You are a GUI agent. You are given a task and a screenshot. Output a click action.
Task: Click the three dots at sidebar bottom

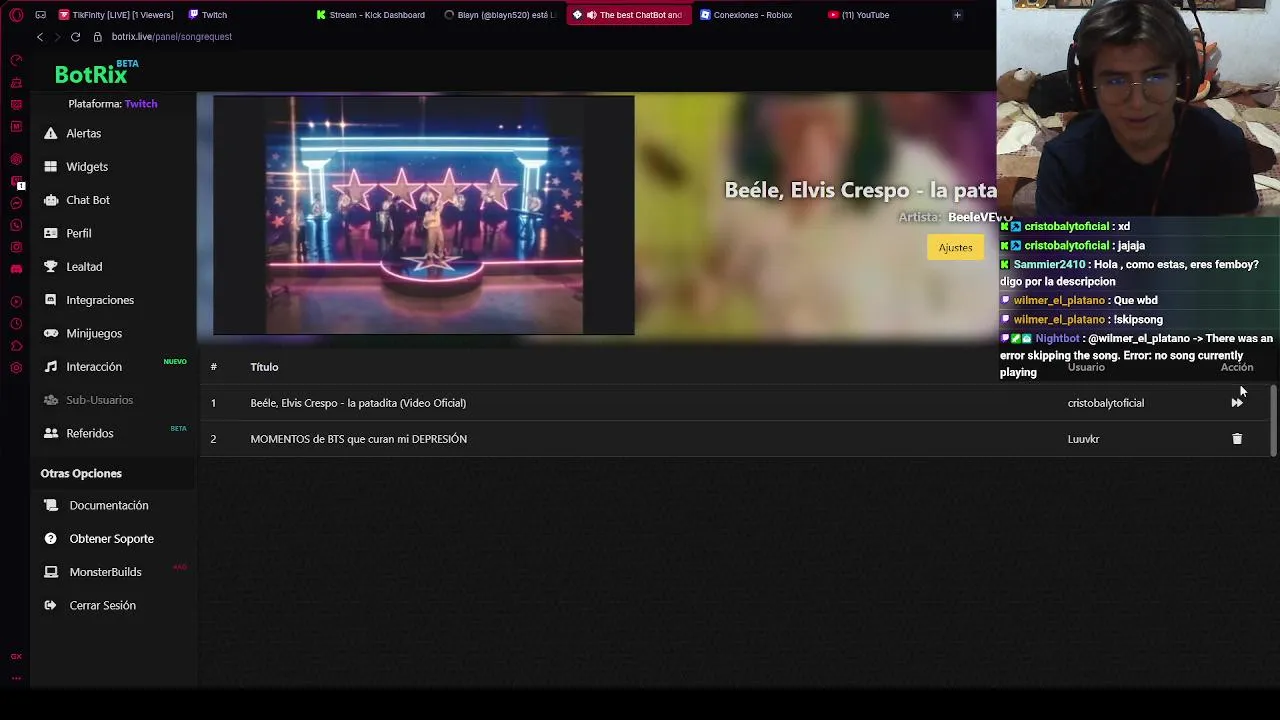pos(16,678)
